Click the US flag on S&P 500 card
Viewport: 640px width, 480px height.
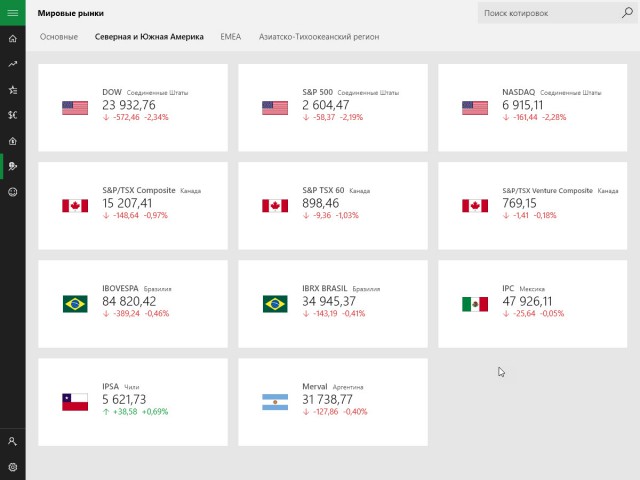click(275, 108)
